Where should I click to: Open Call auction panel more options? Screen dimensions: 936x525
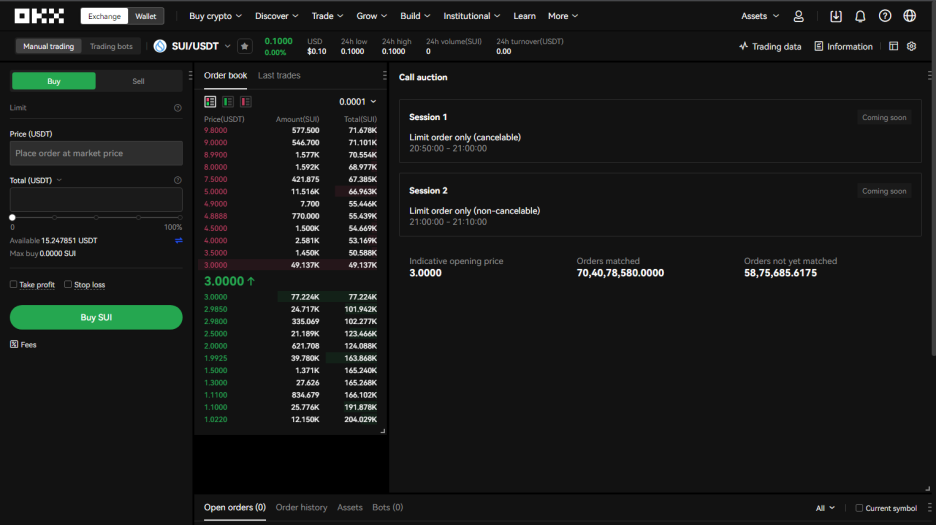click(x=929, y=75)
